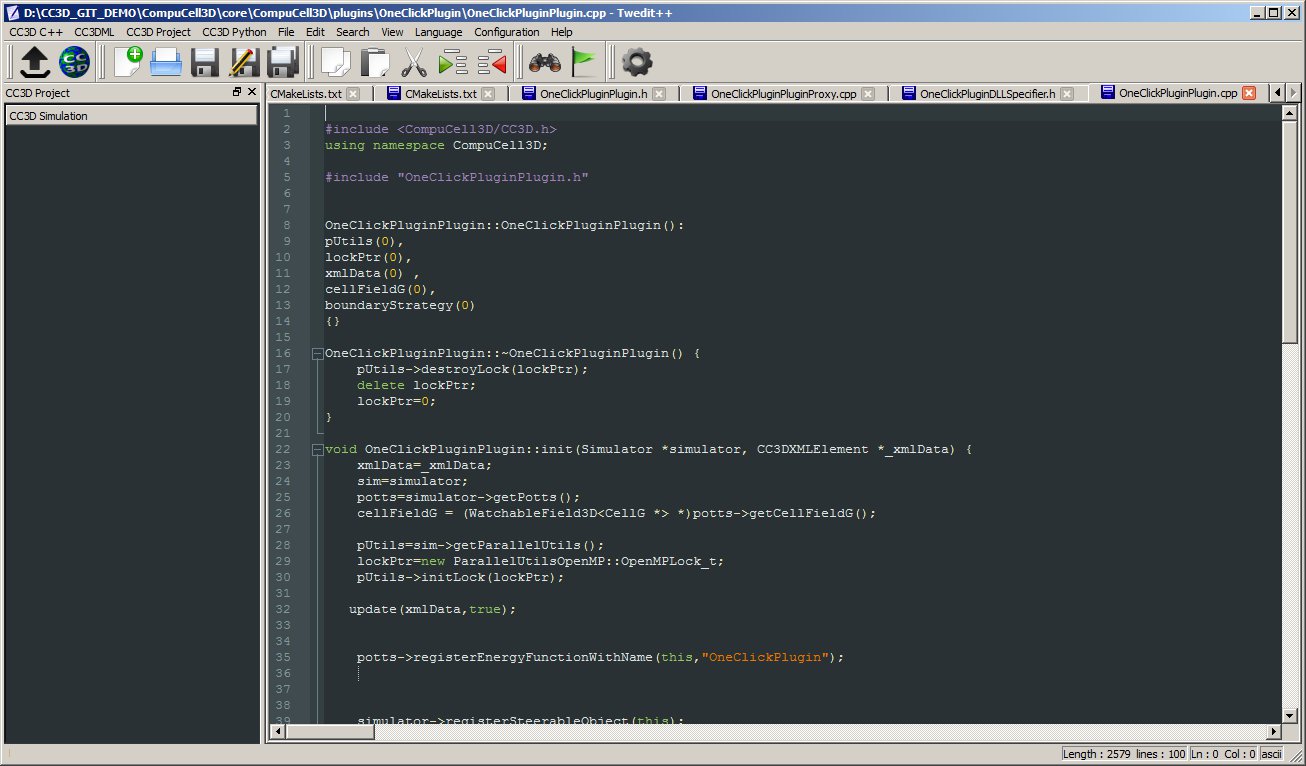
Task: Create a new file with the toolbar icon
Action: [x=128, y=63]
